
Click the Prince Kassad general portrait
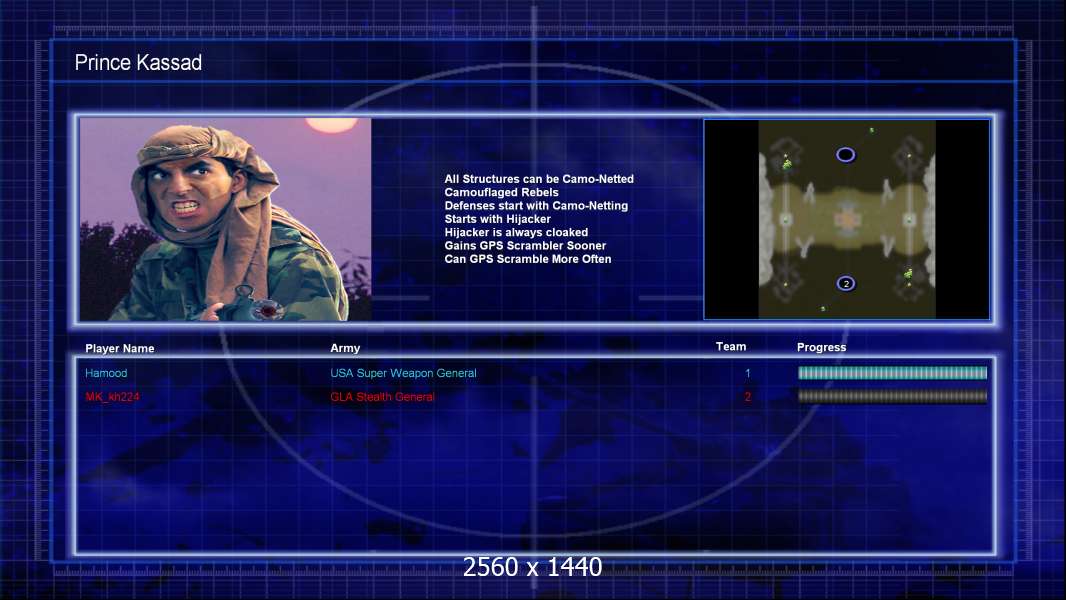pyautogui.click(x=226, y=219)
